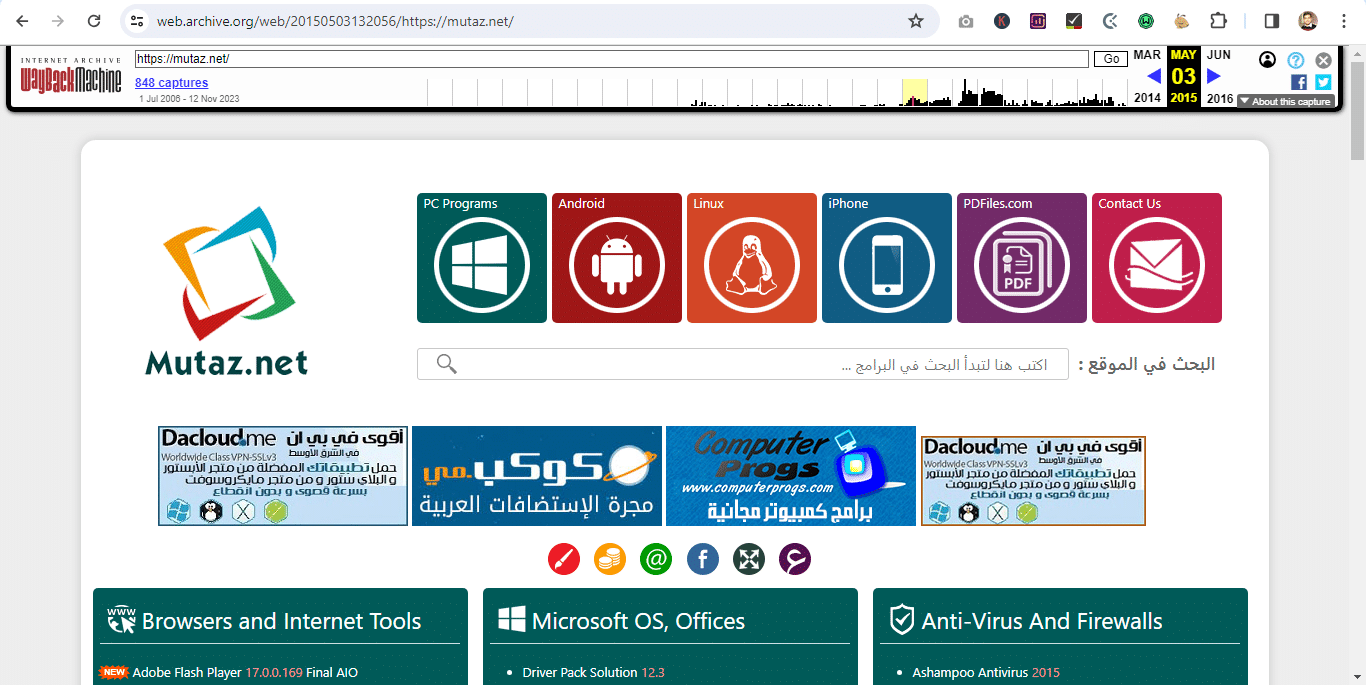The width and height of the screenshot is (1366, 685).
Task: Go to next capture with right arrow
Action: [1214, 76]
